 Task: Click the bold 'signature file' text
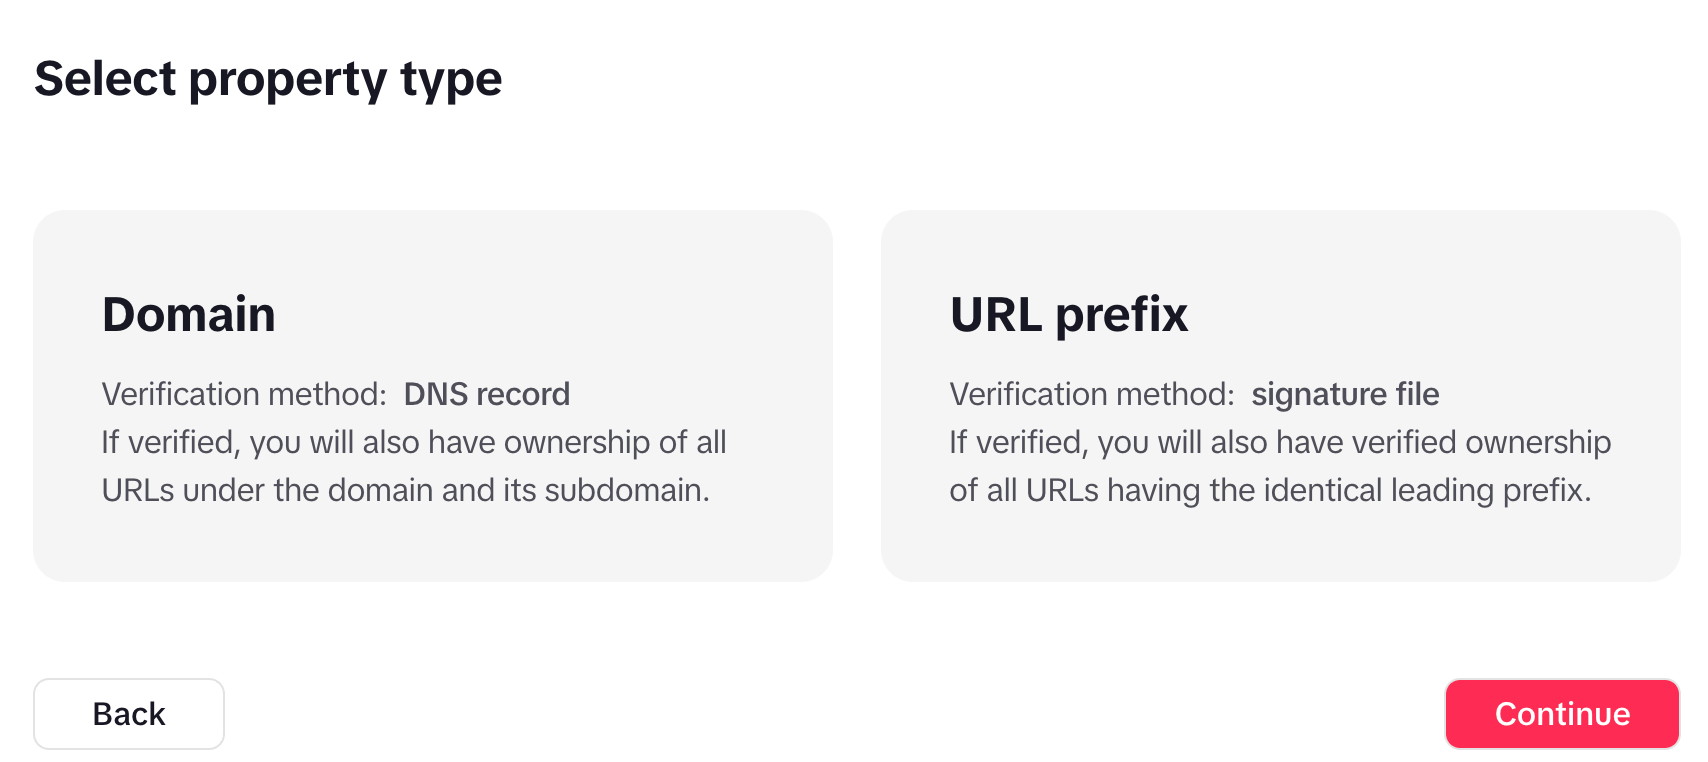(1345, 394)
